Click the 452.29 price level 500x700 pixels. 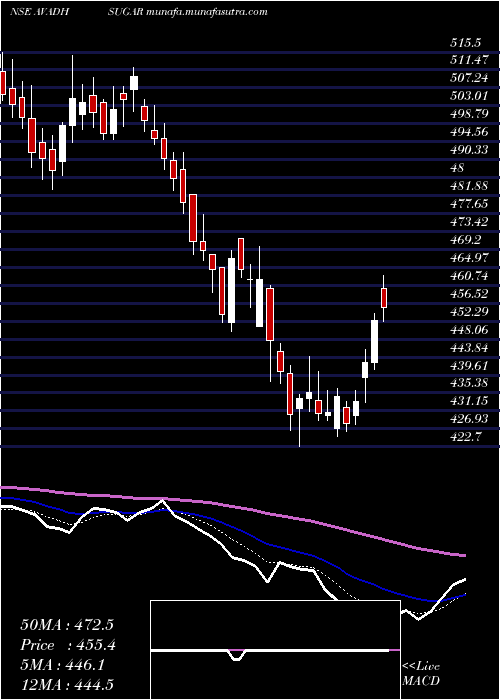[469, 312]
